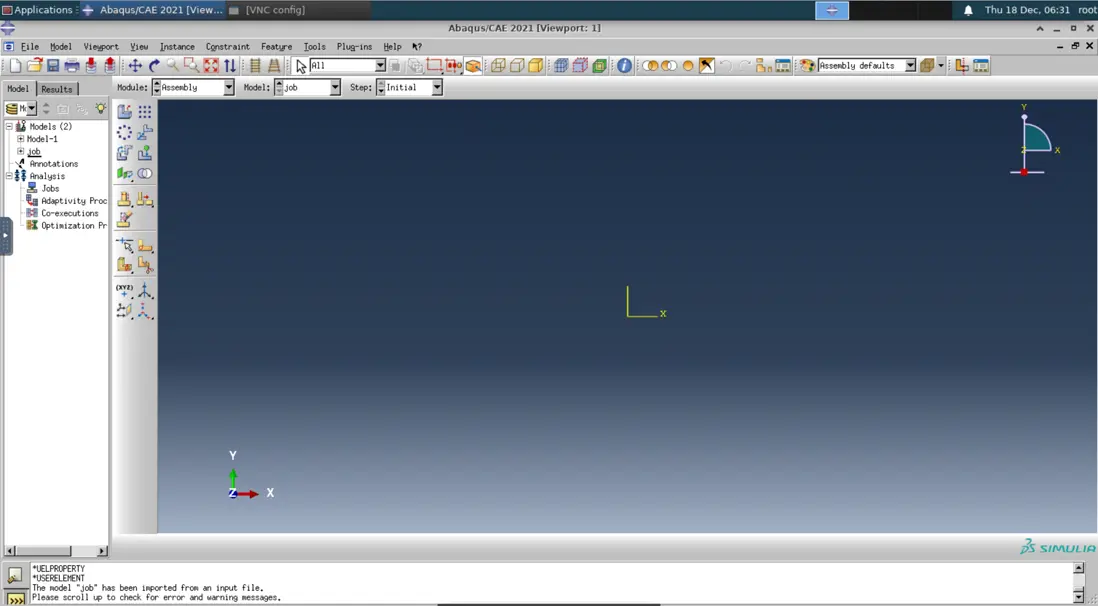Click the Merge/Cut Instances tool
The width and height of the screenshot is (1098, 606).
coord(144,173)
